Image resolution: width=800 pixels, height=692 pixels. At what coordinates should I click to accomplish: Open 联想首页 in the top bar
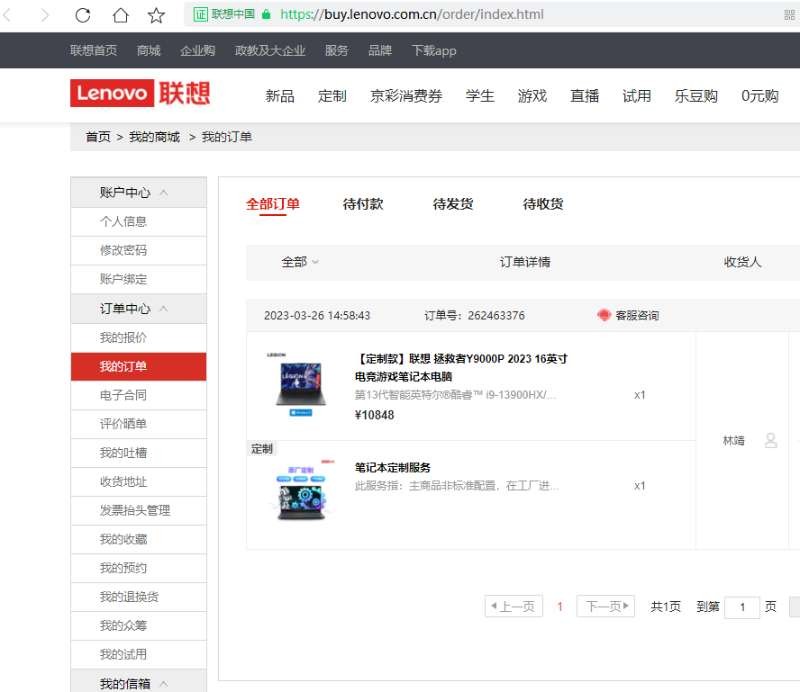(x=93, y=51)
